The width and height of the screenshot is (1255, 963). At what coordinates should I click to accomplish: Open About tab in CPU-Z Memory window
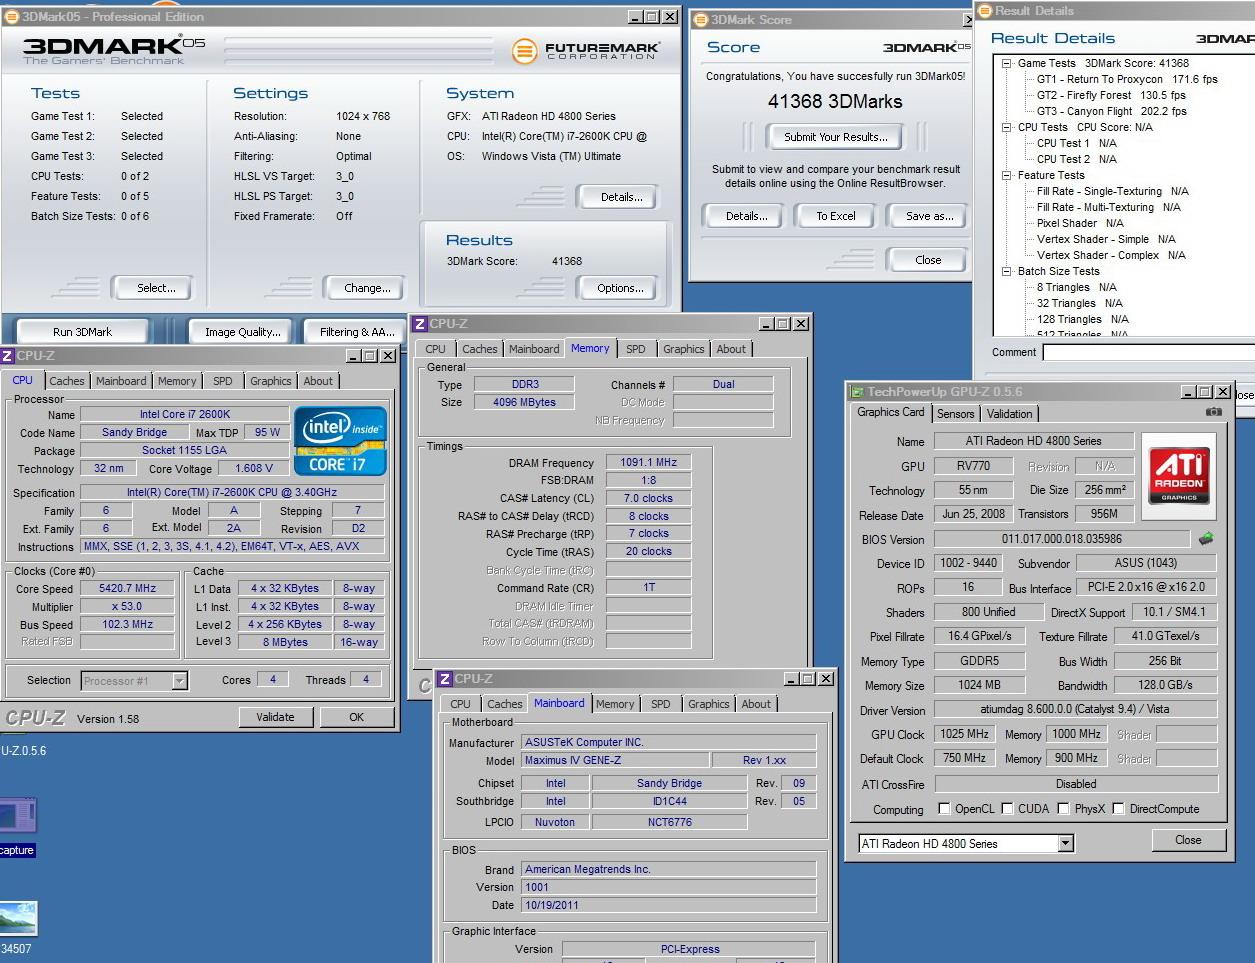pos(731,349)
